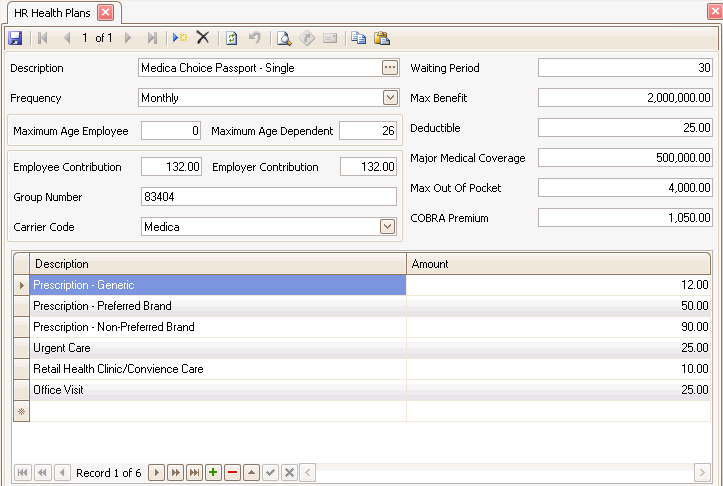Jump to last record in grid navigator
Image resolution: width=723 pixels, height=486 pixels.
click(x=194, y=472)
